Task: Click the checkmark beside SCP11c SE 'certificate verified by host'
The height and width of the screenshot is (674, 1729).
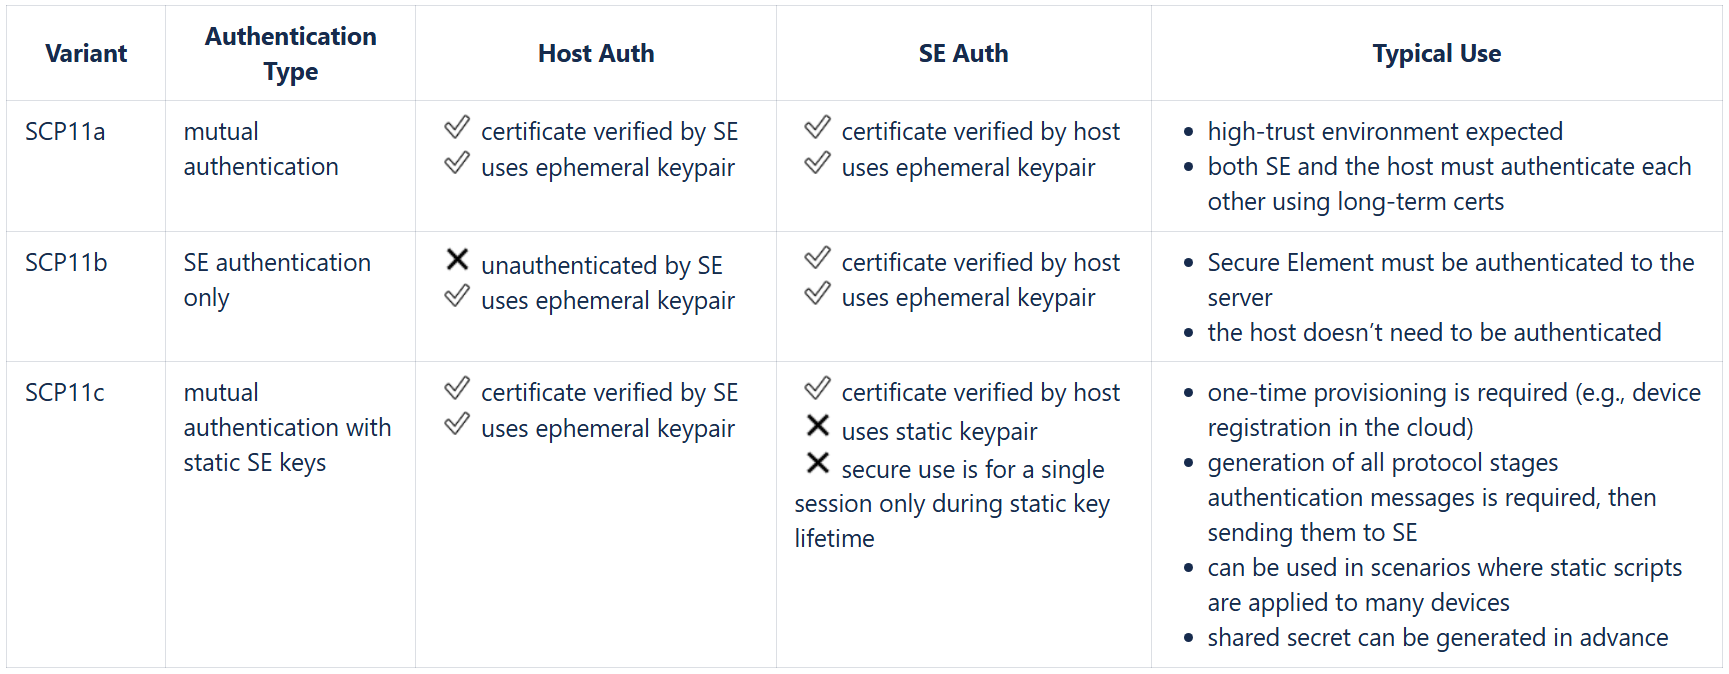Action: click(x=818, y=388)
